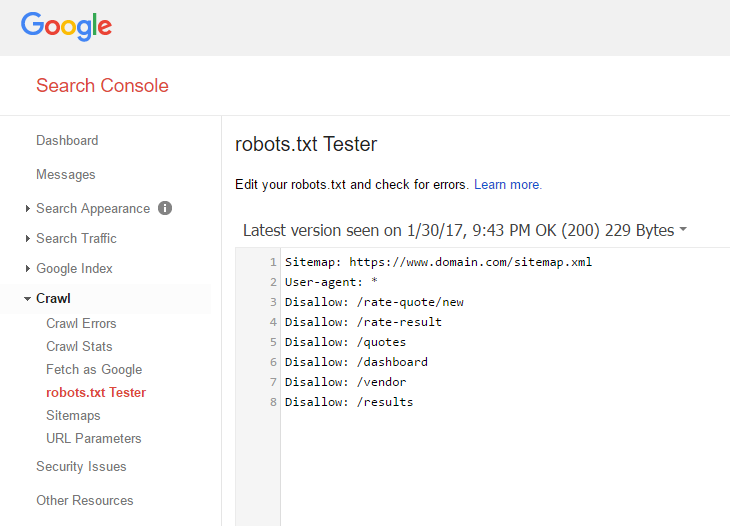Image resolution: width=730 pixels, height=526 pixels.
Task: Place cursor on the Sitemap line in editor
Action: (438, 262)
